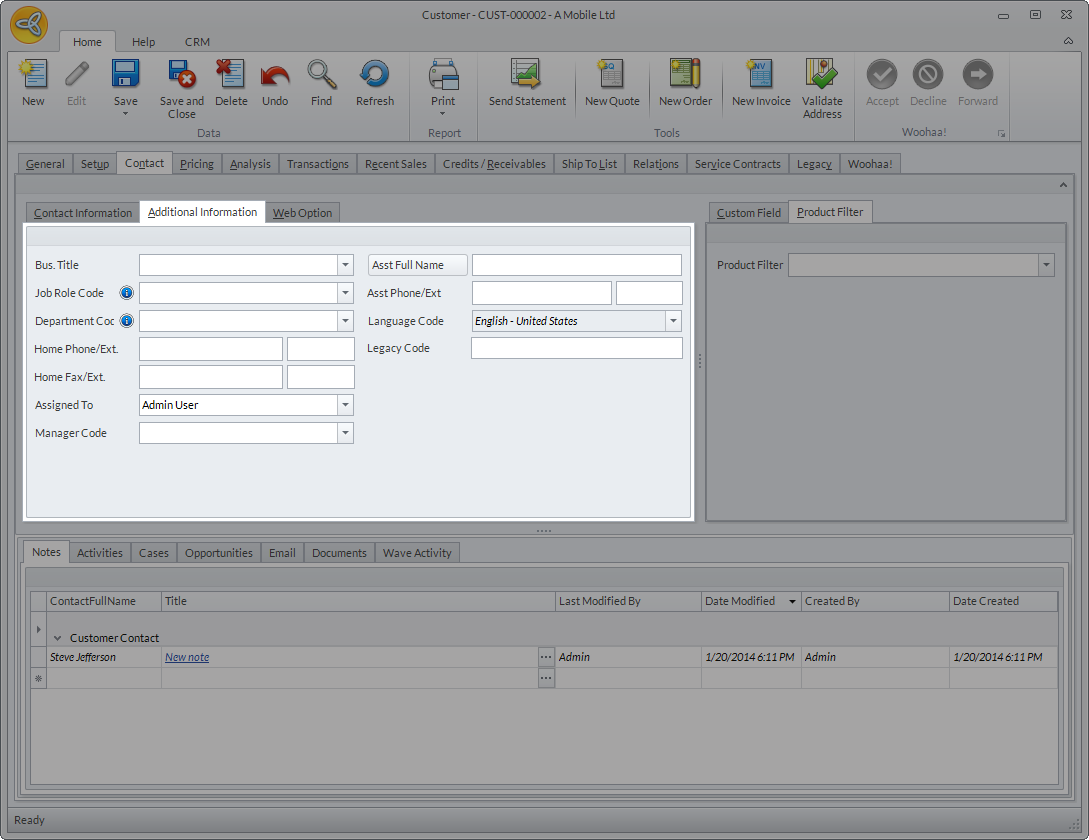
Task: Open the Assigned To dropdown
Action: [345, 405]
